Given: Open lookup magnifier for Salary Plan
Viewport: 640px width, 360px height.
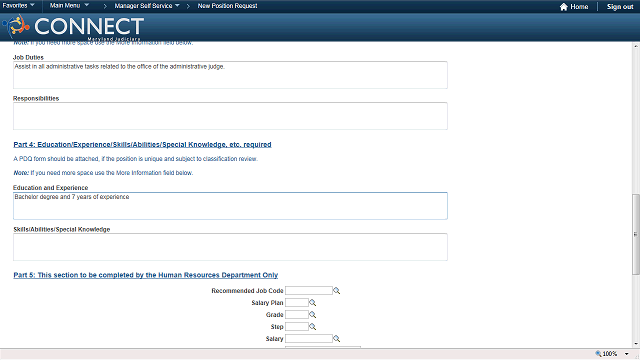Looking at the screenshot, I should pyautogui.click(x=313, y=302).
